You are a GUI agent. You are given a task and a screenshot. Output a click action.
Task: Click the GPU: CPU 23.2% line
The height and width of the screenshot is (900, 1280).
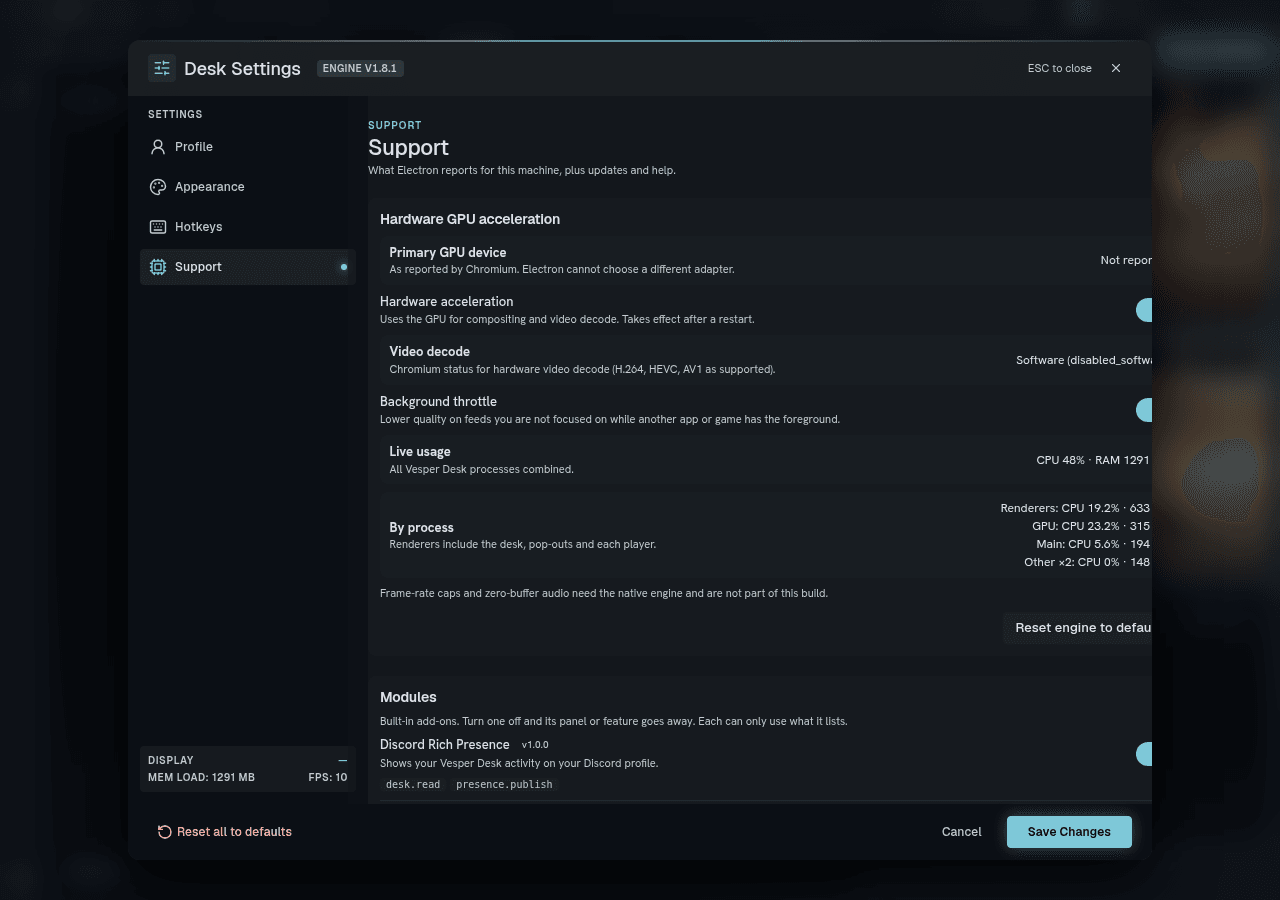click(x=1092, y=526)
